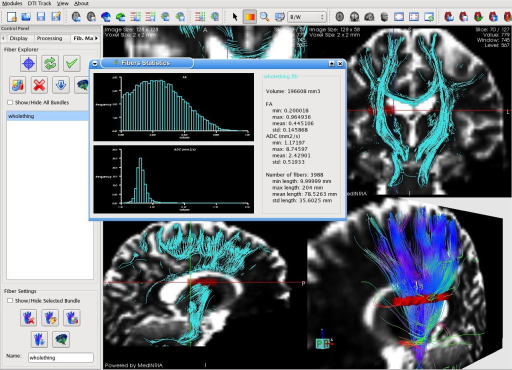
Task: Toggle Show/Hide Selected Bundle checkbox
Action: 10,301
